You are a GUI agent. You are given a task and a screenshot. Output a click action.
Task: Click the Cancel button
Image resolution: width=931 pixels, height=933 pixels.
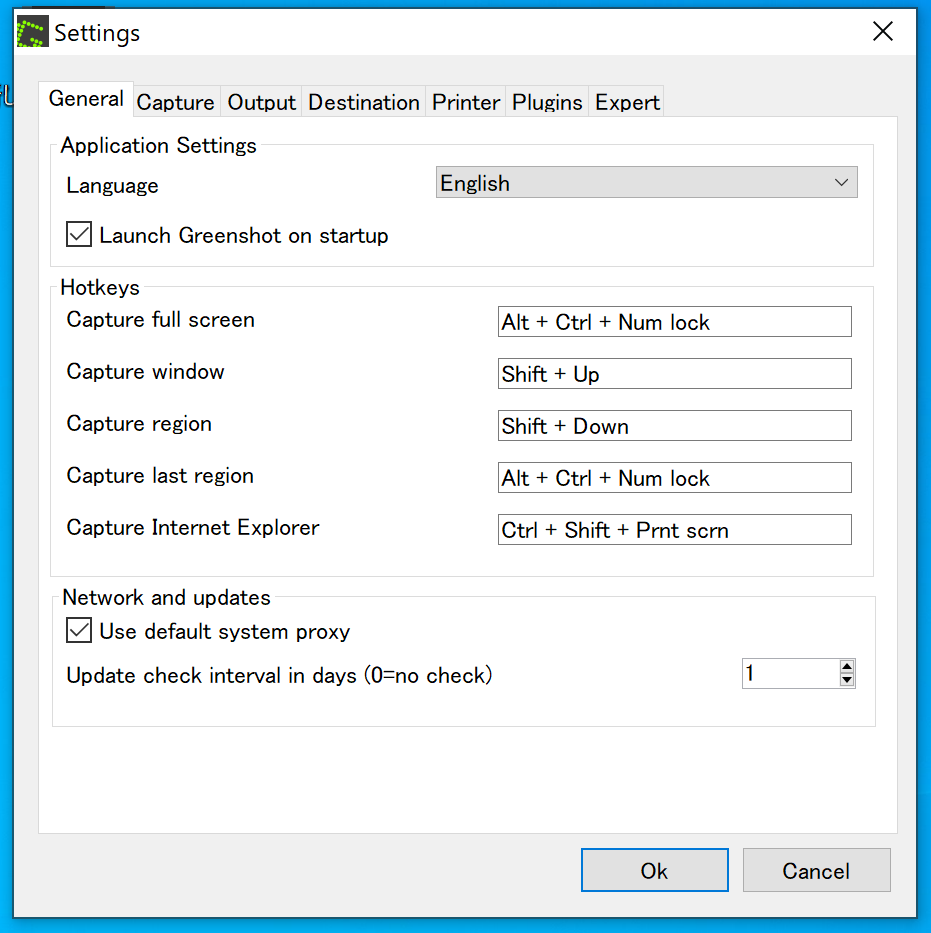coord(816,870)
